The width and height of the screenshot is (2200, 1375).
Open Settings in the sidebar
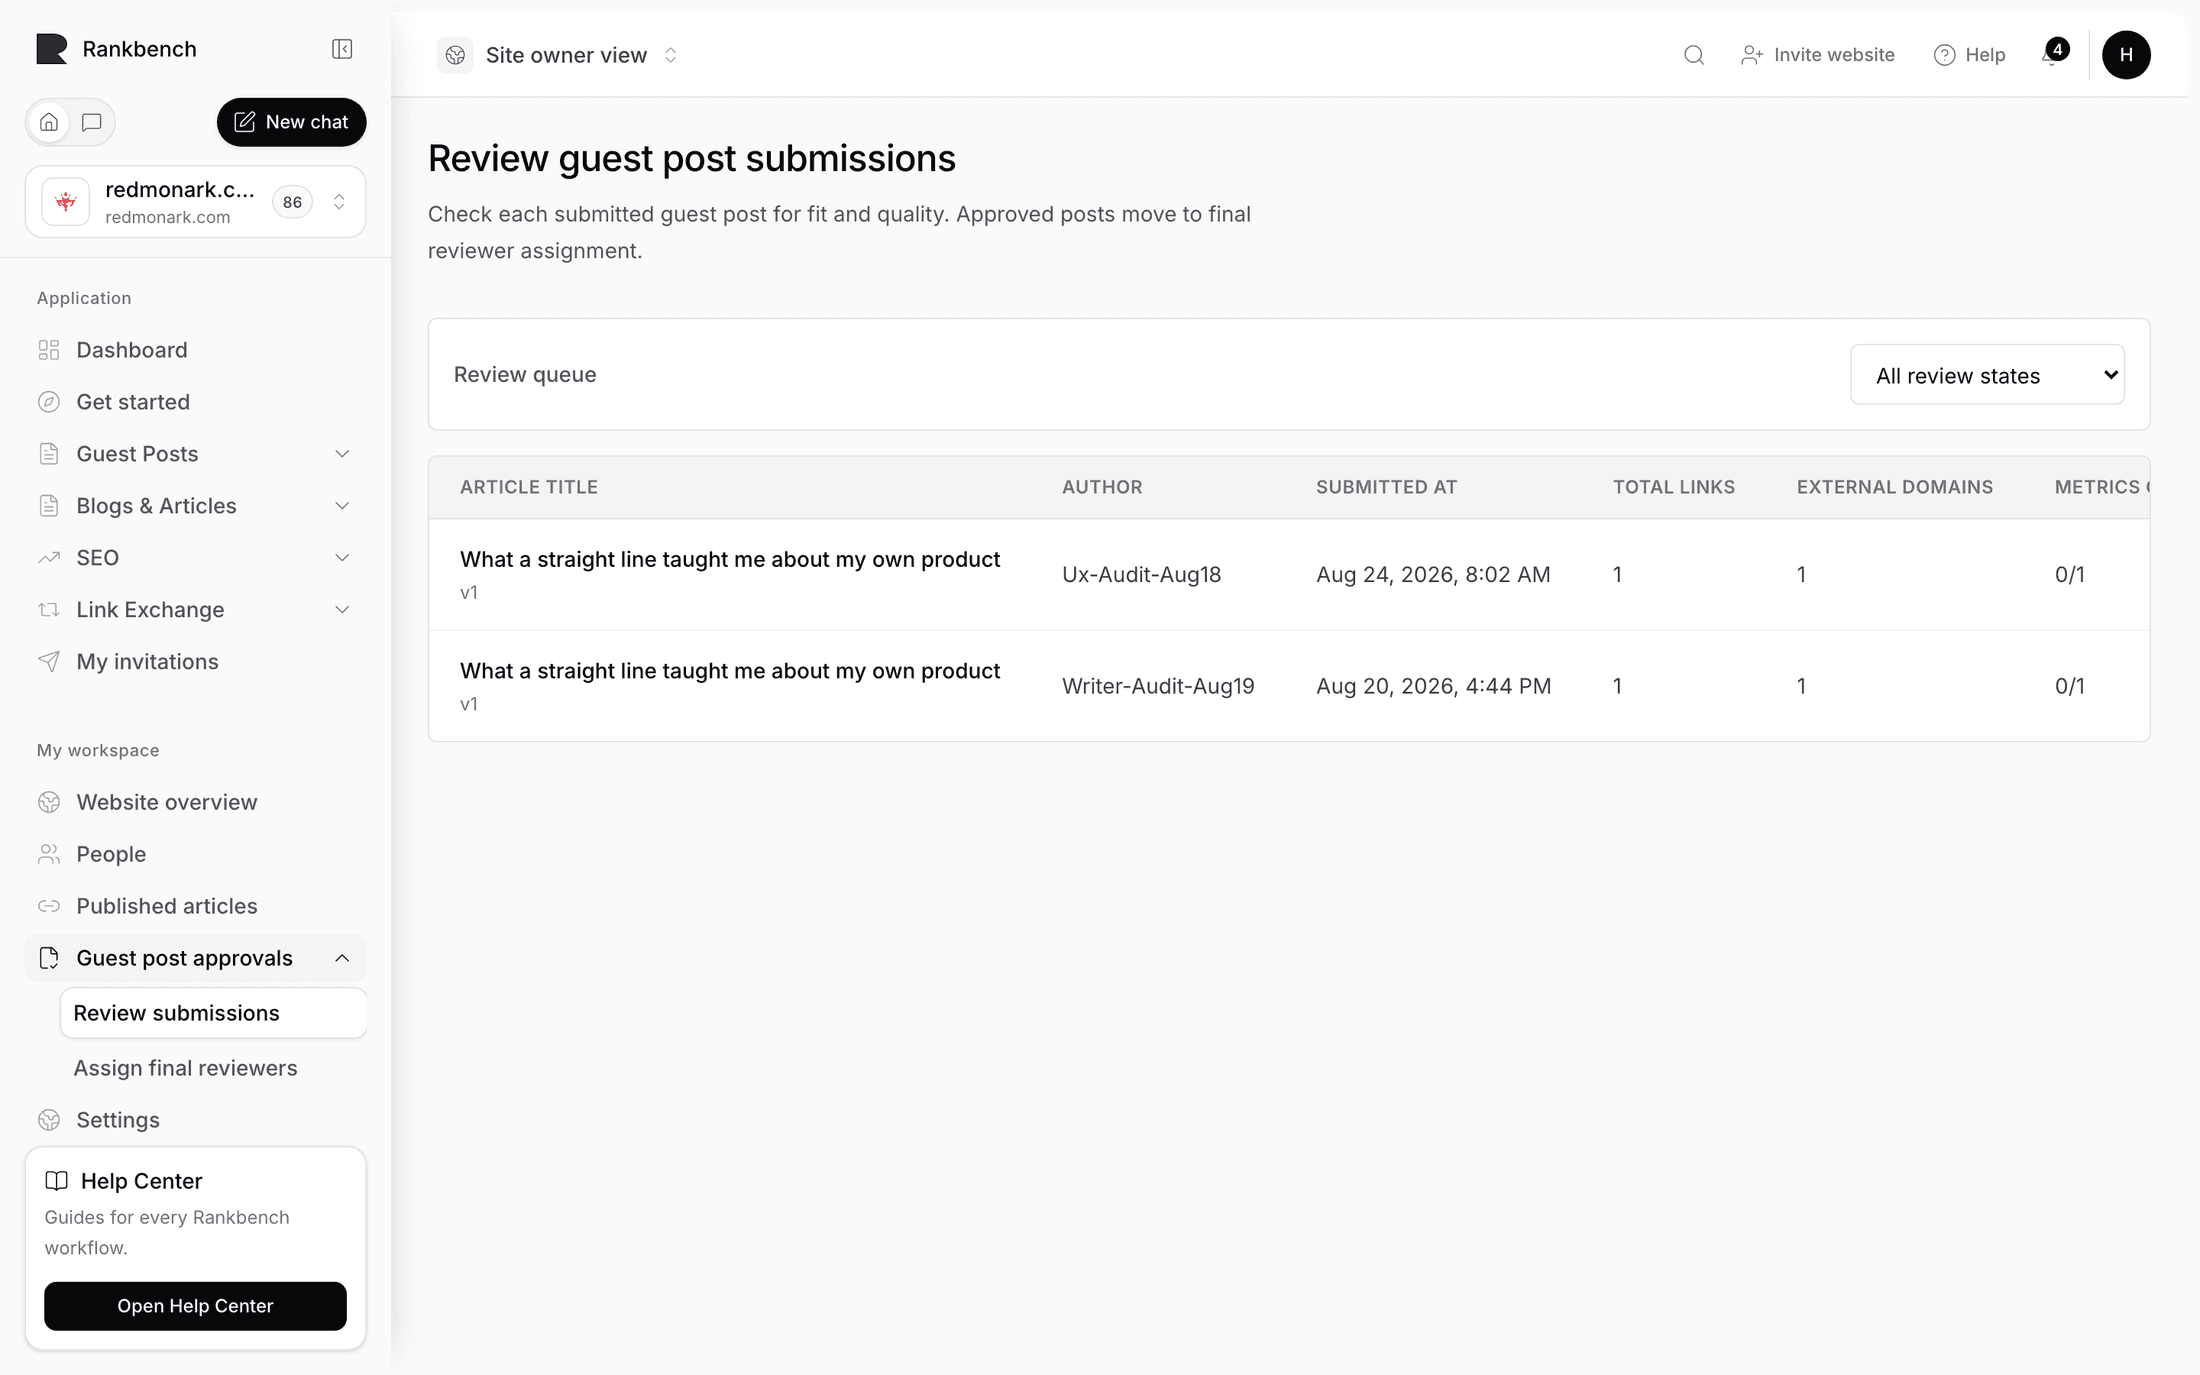pos(195,1120)
